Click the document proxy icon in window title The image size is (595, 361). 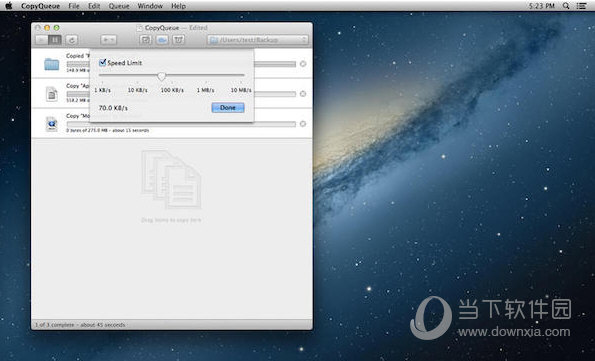(x=140, y=28)
